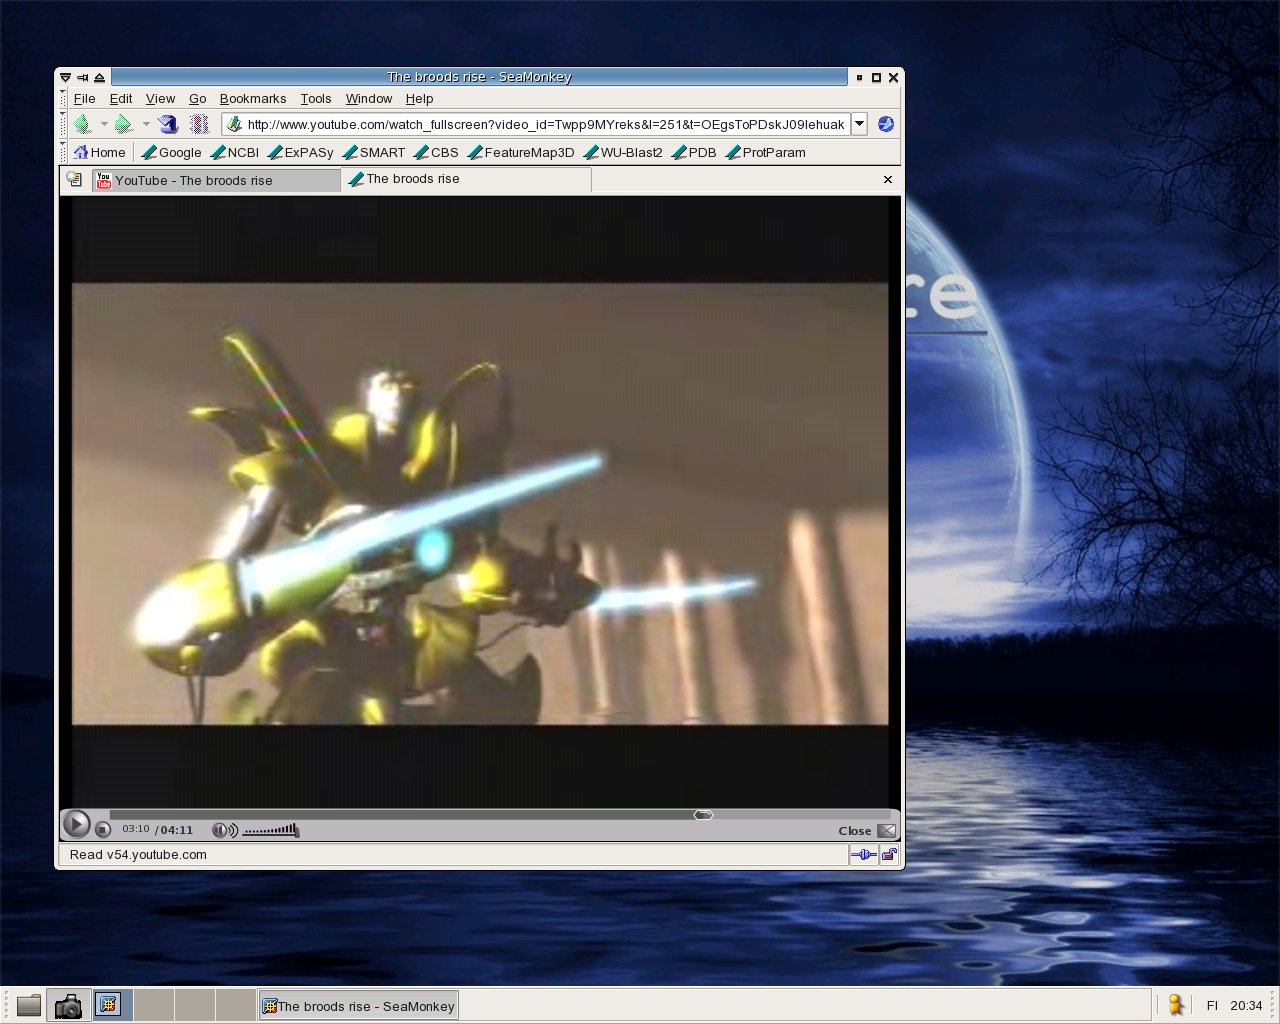Open the PDB bookmark
Screen dimensions: 1280x1024
694,152
